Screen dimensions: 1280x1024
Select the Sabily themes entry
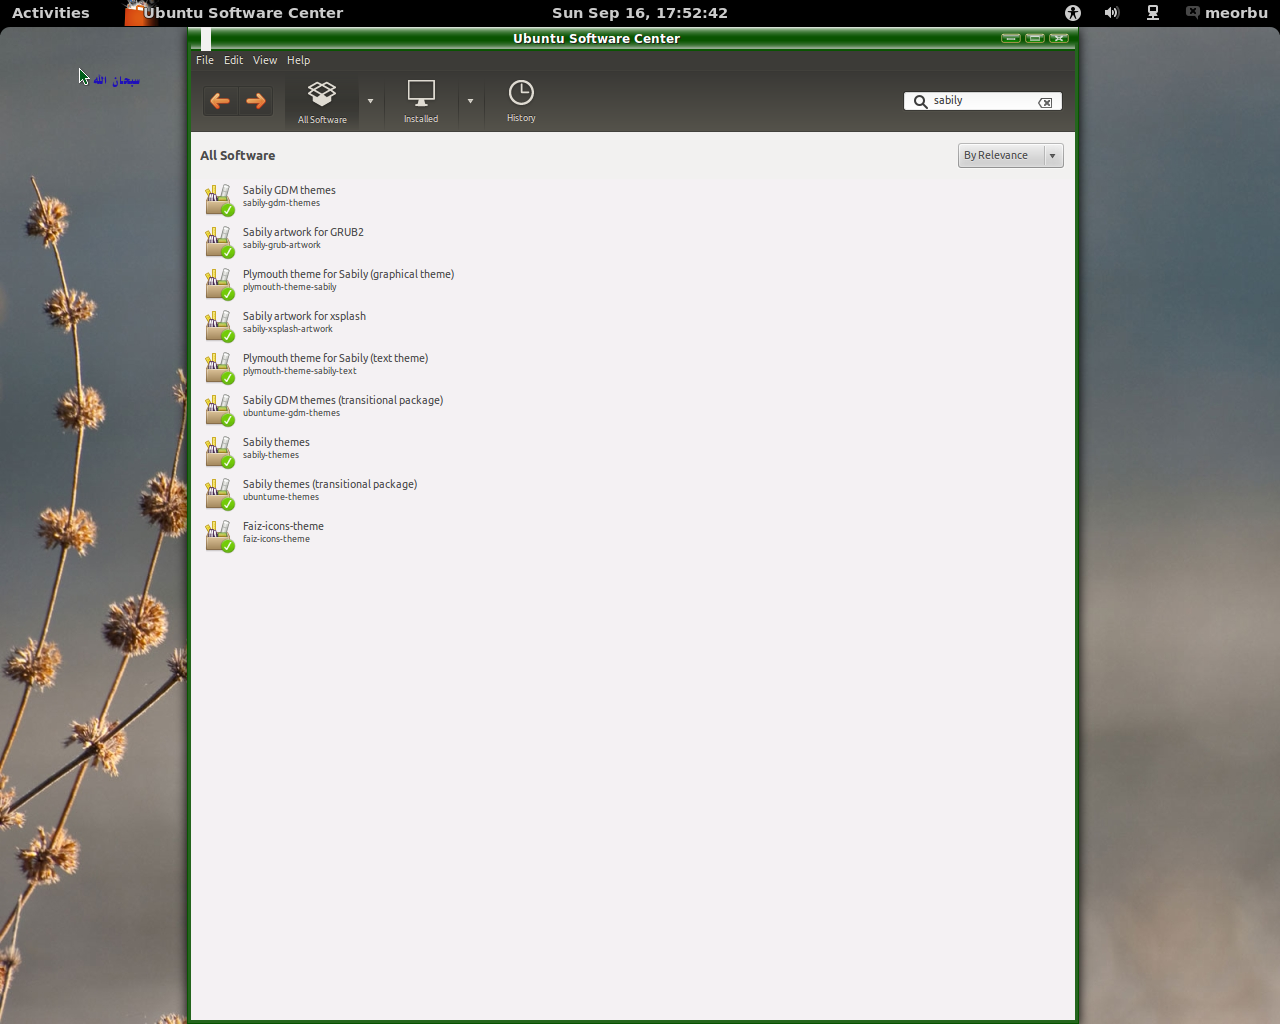coord(631,451)
